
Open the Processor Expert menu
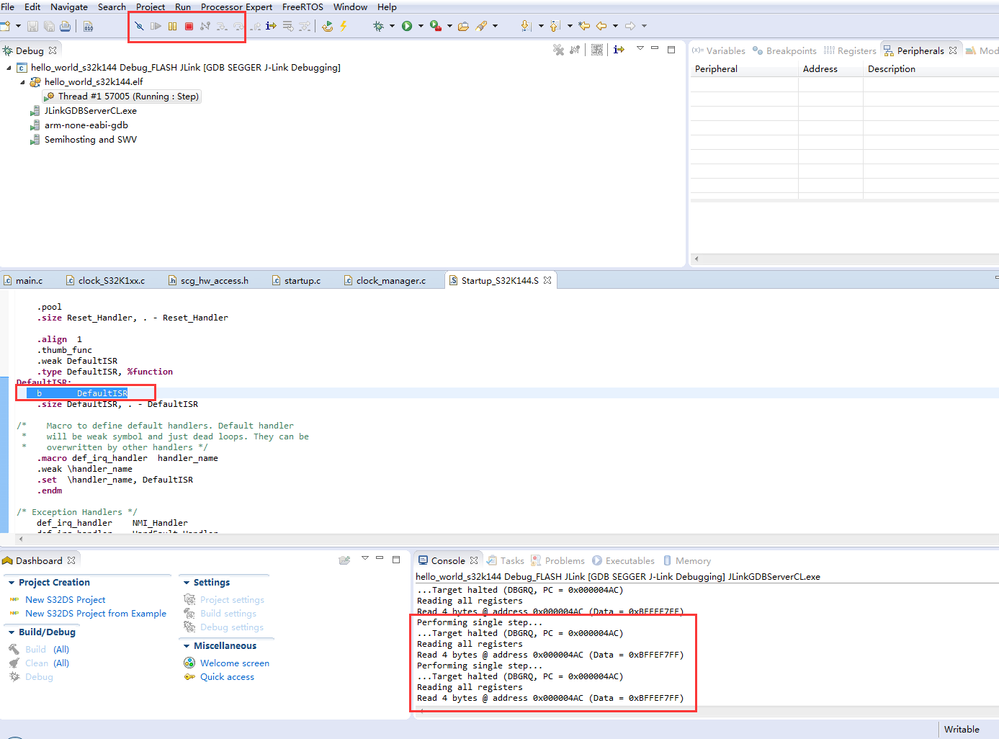pyautogui.click(x=236, y=7)
